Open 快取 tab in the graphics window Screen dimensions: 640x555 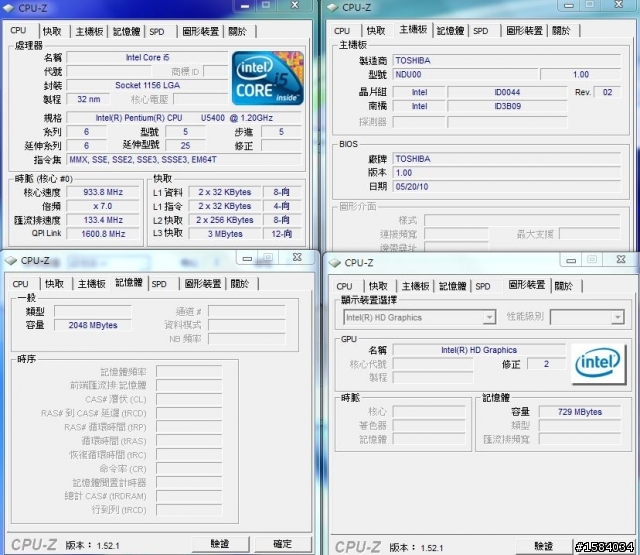(x=378, y=286)
